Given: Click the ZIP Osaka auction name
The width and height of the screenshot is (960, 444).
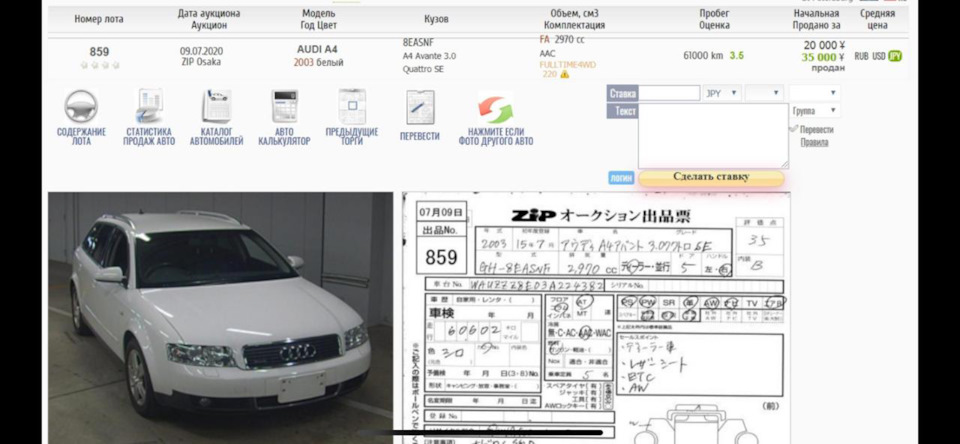Looking at the screenshot, I should click(201, 62).
